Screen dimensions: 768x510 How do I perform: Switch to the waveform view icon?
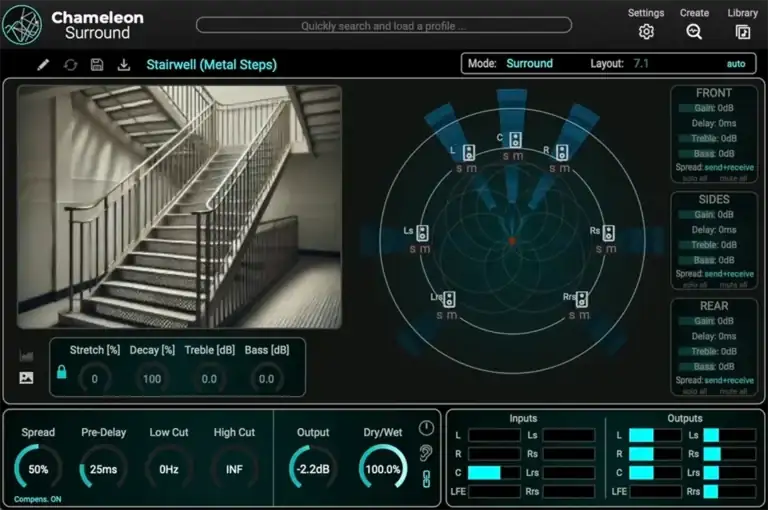tap(26, 355)
